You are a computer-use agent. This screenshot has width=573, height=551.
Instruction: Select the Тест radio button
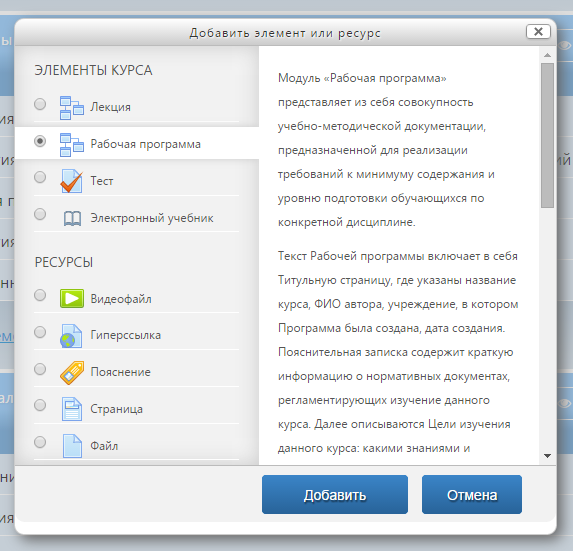click(40, 177)
